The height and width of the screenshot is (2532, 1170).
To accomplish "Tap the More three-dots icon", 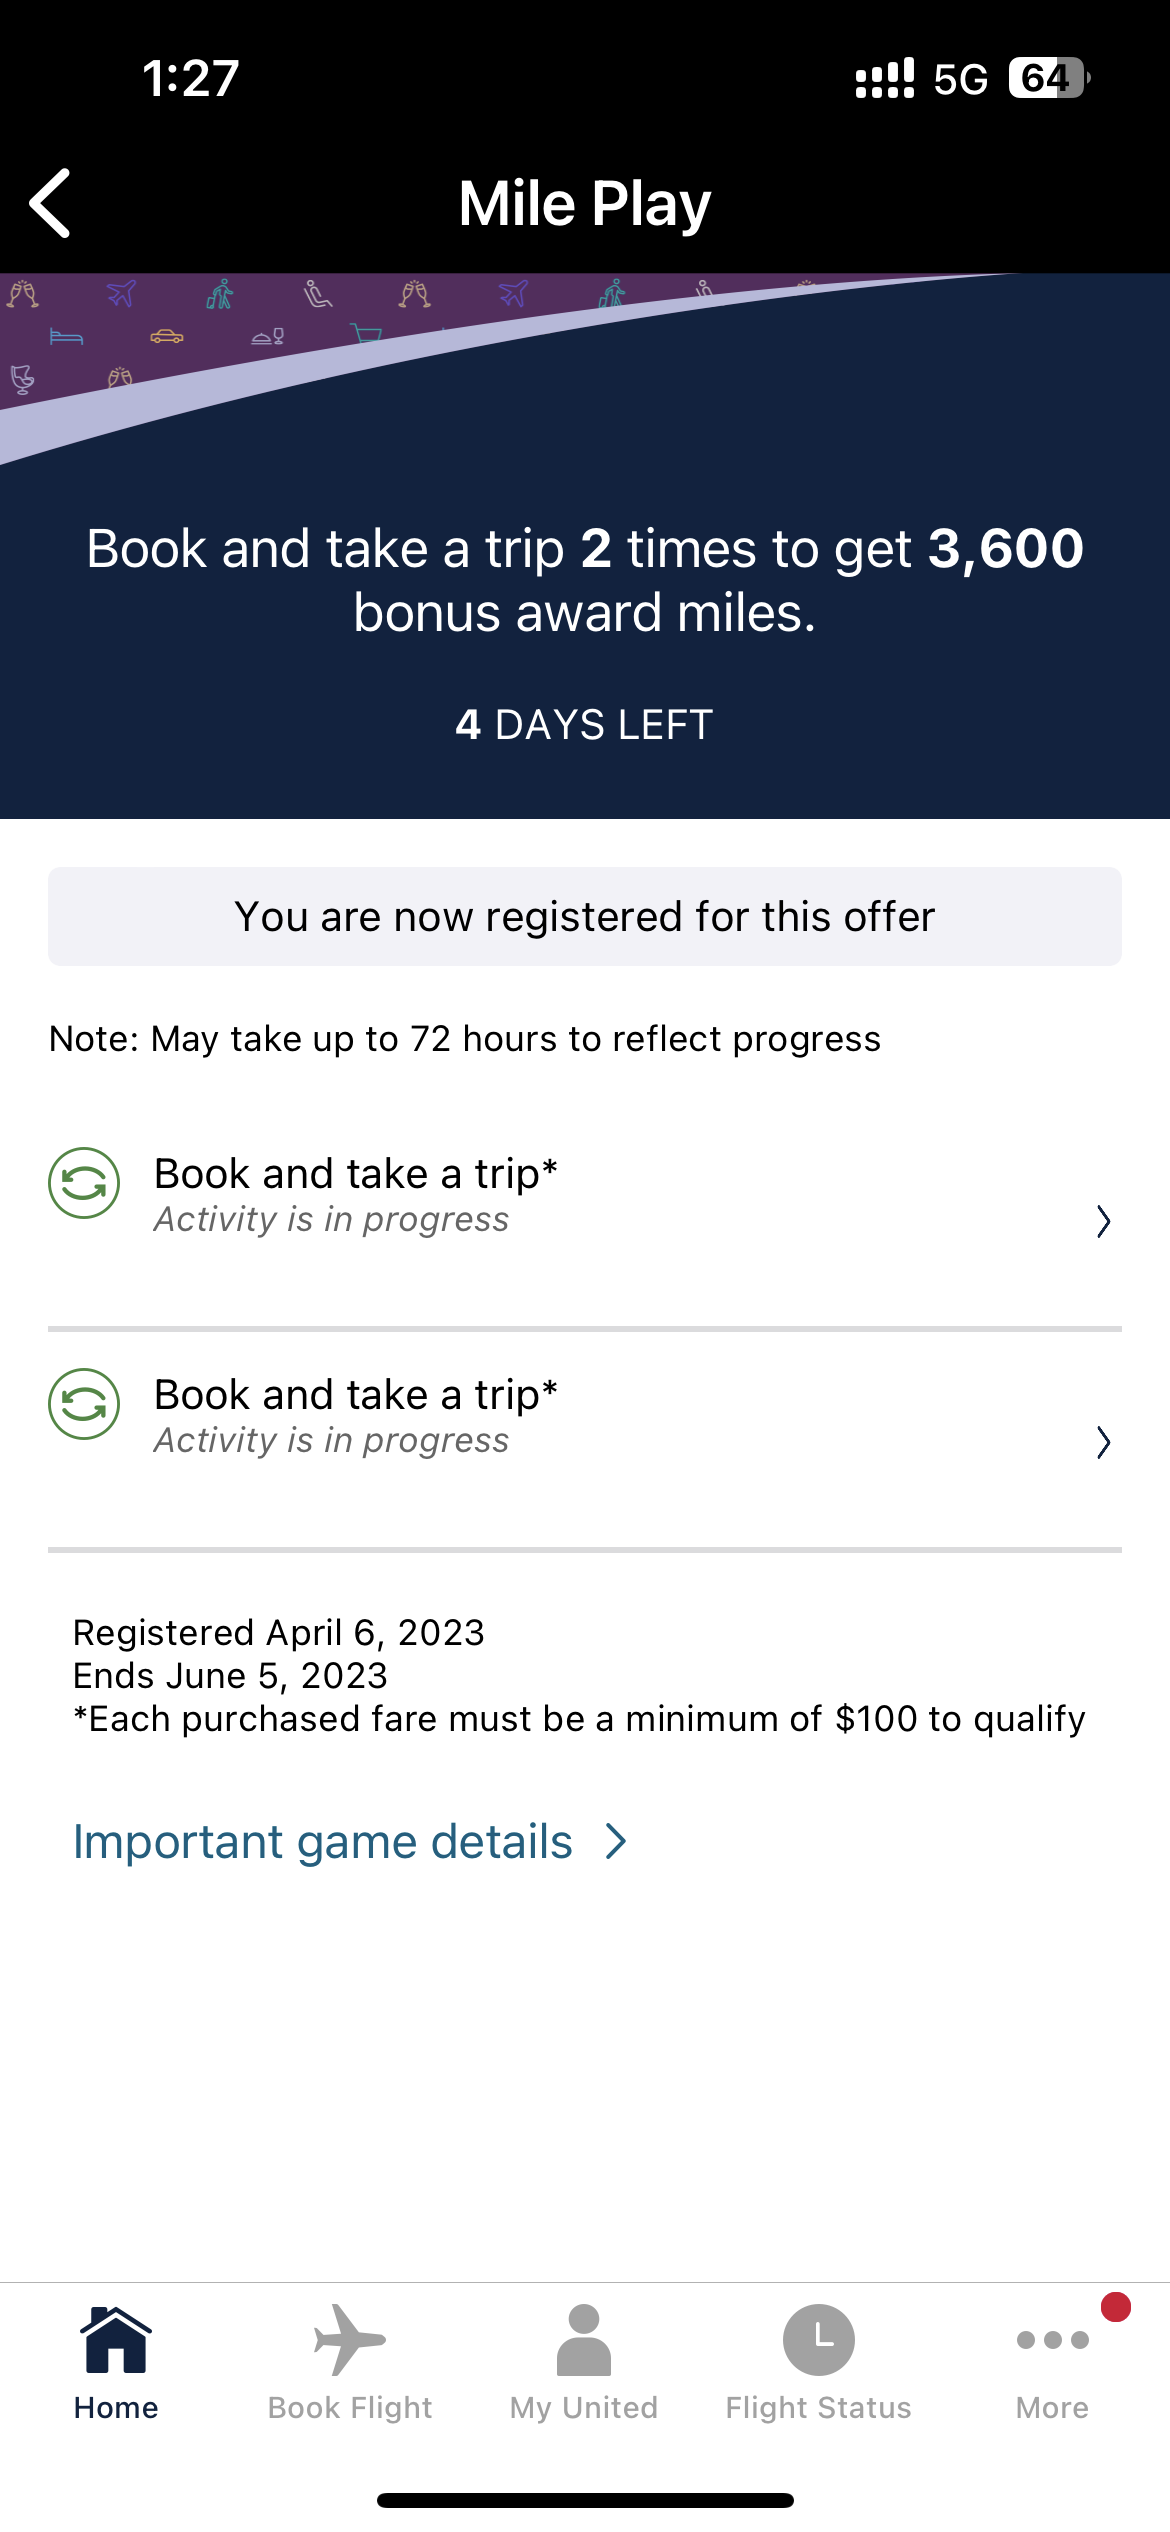I will [1052, 2340].
